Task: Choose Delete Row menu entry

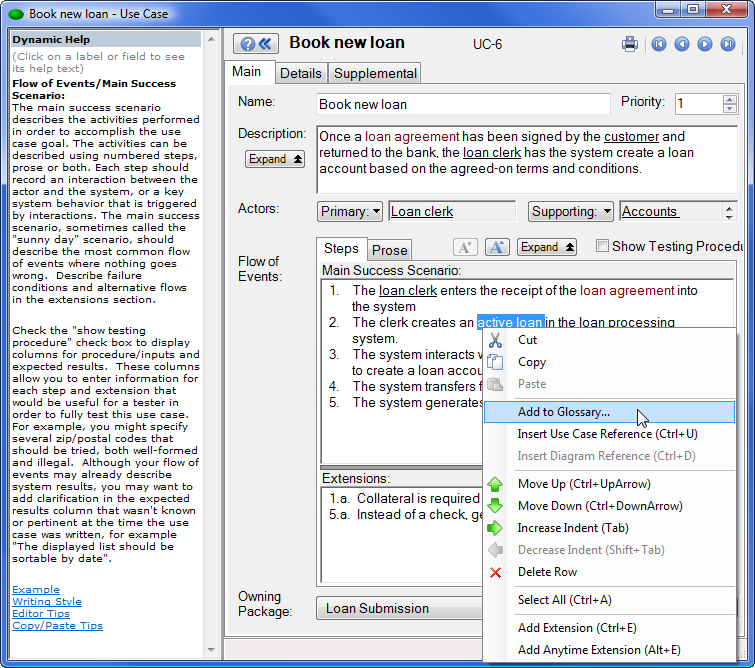Action: pyautogui.click(x=609, y=572)
